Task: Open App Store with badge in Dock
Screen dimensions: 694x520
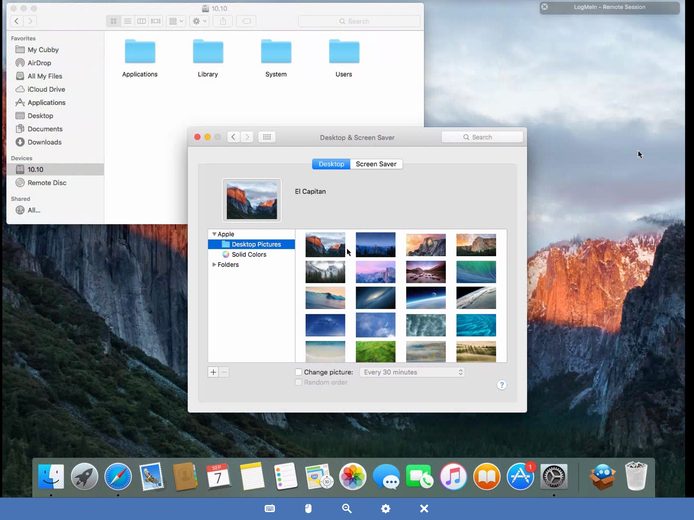Action: point(520,477)
